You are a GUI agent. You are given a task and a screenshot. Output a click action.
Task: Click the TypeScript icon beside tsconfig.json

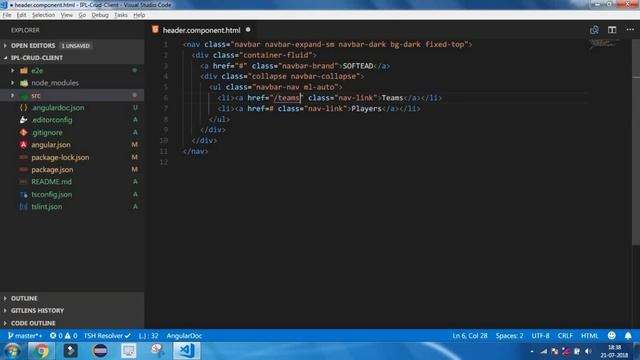coord(24,194)
